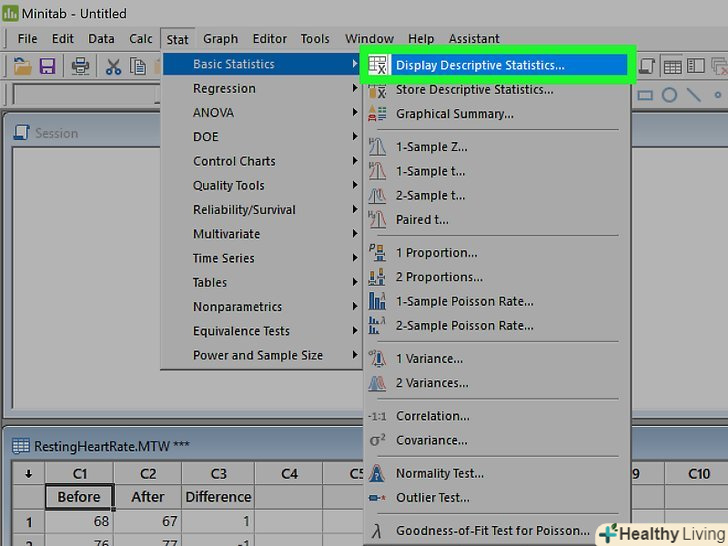Click the Goodness-of-Fit lambda icon
Image resolution: width=728 pixels, height=546 pixels.
(377, 531)
